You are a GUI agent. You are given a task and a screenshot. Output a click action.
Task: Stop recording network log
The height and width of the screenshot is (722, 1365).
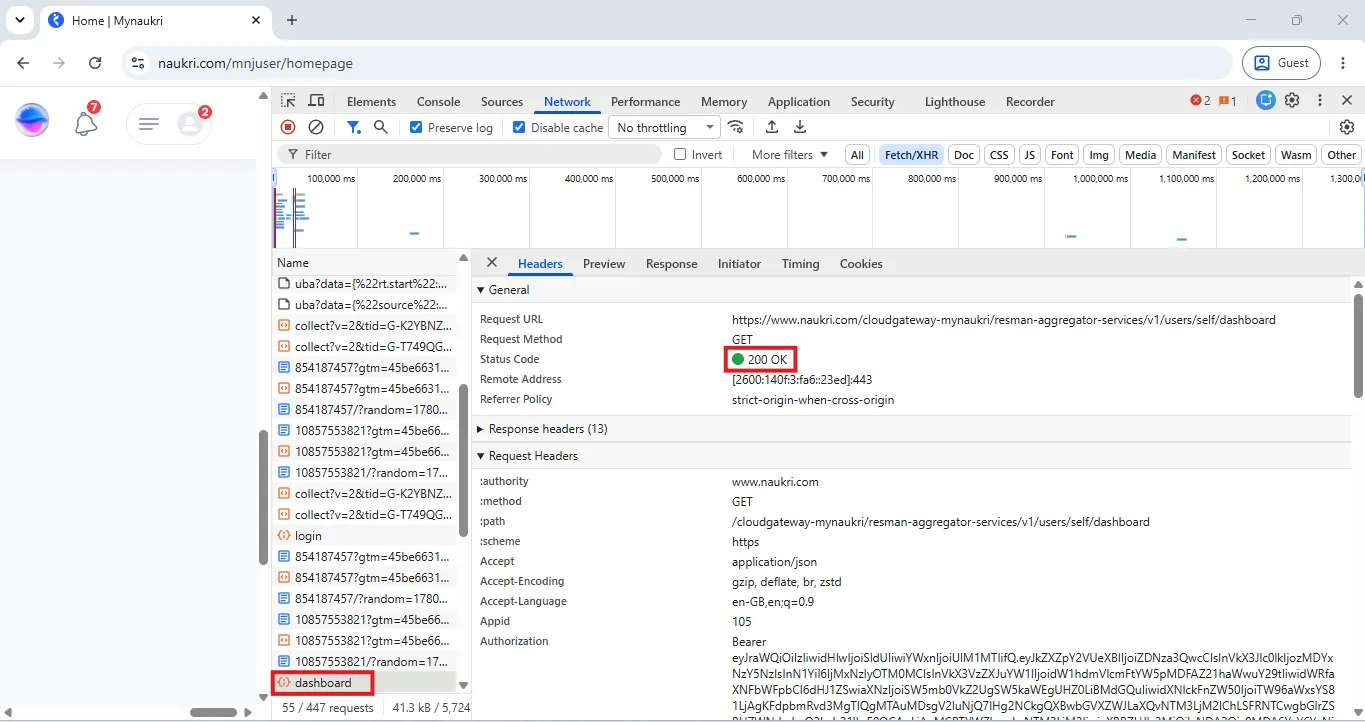click(288, 127)
